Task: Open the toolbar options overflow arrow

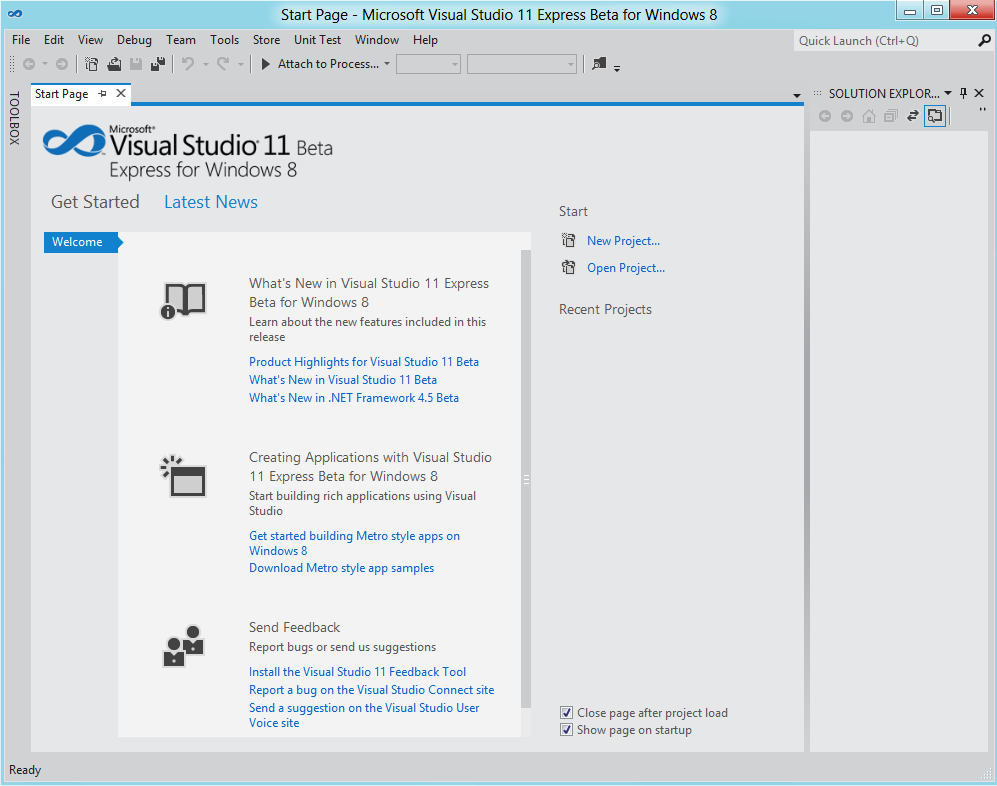Action: click(x=617, y=67)
